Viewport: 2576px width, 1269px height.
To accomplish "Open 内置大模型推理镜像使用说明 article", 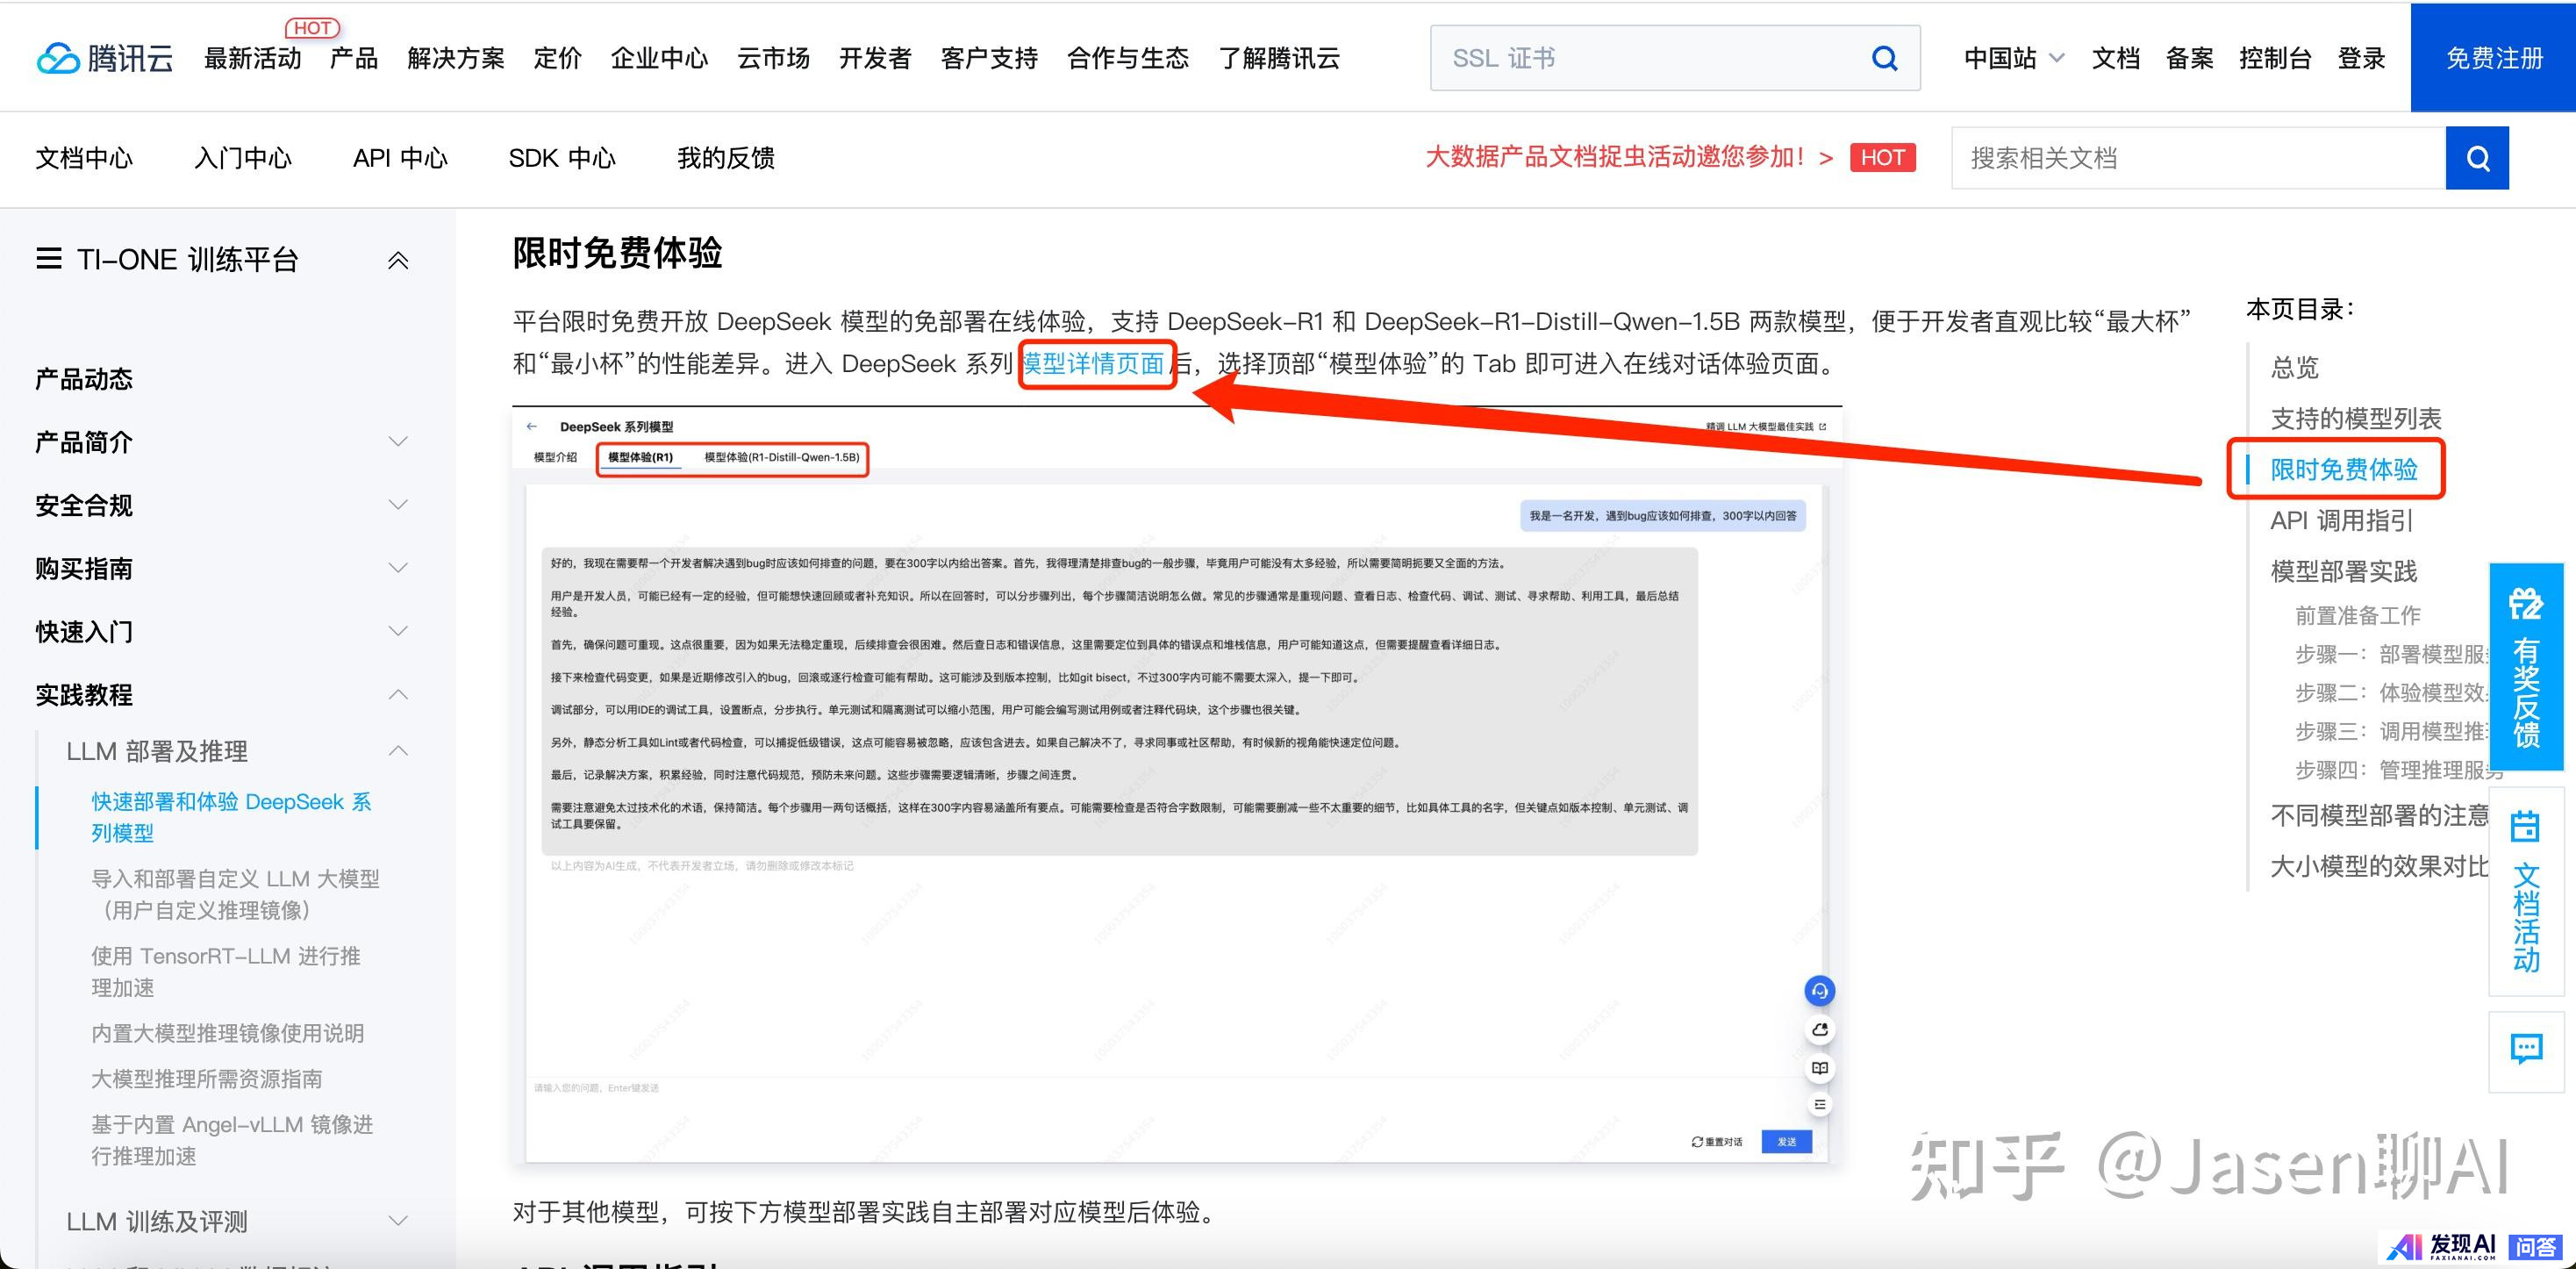I will tap(227, 1033).
